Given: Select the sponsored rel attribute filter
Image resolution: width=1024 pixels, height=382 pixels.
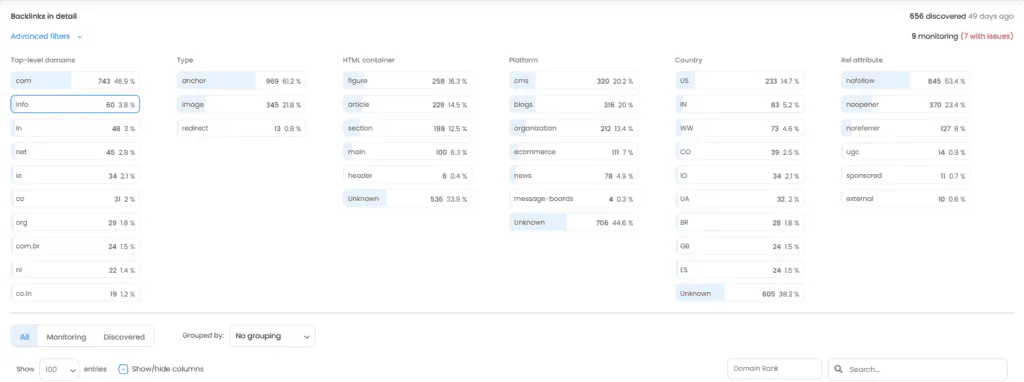Looking at the screenshot, I should point(905,176).
